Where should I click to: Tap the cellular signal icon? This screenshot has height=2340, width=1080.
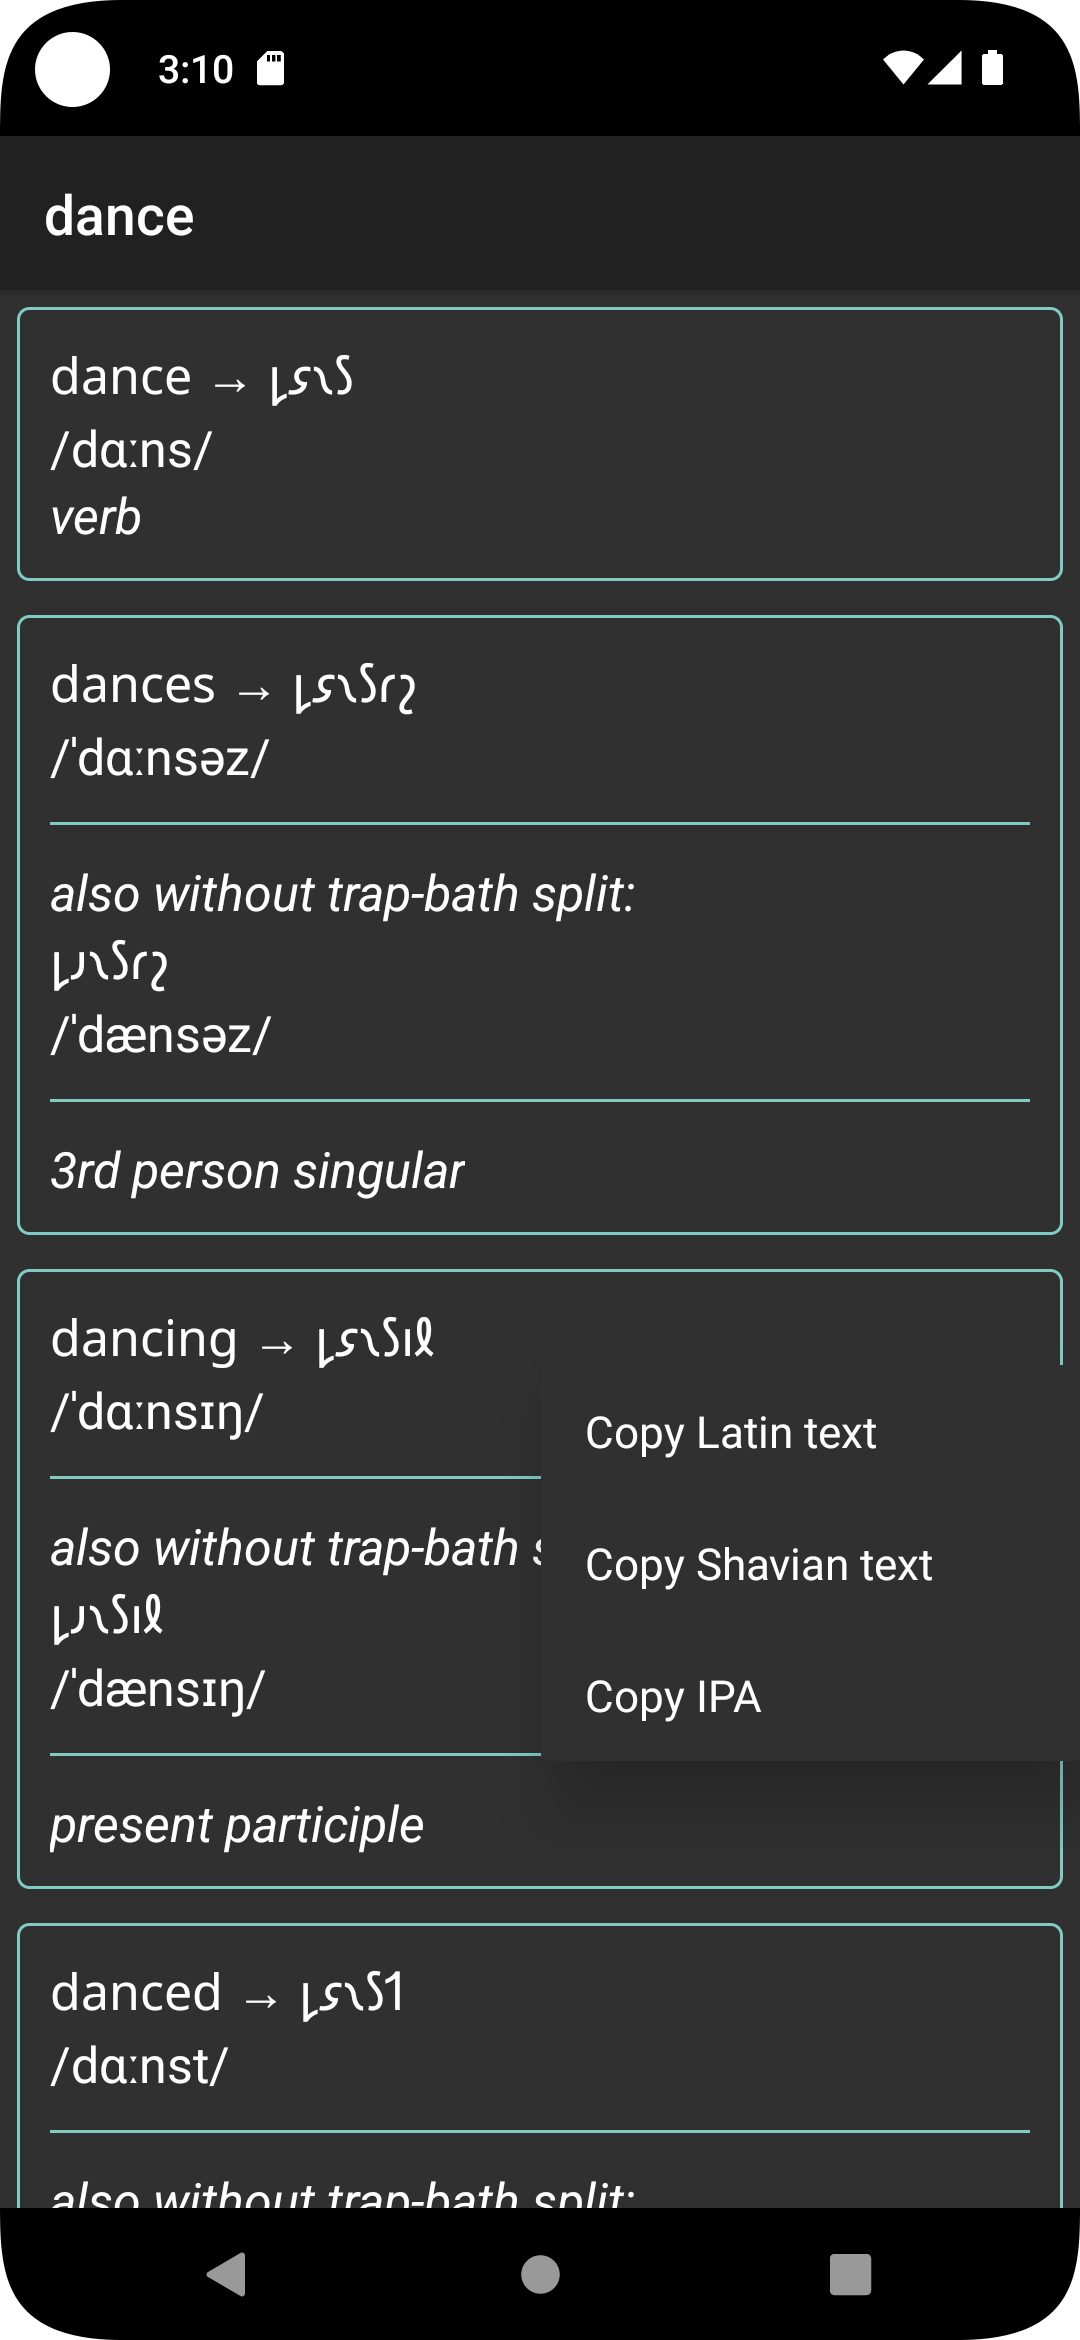(945, 68)
